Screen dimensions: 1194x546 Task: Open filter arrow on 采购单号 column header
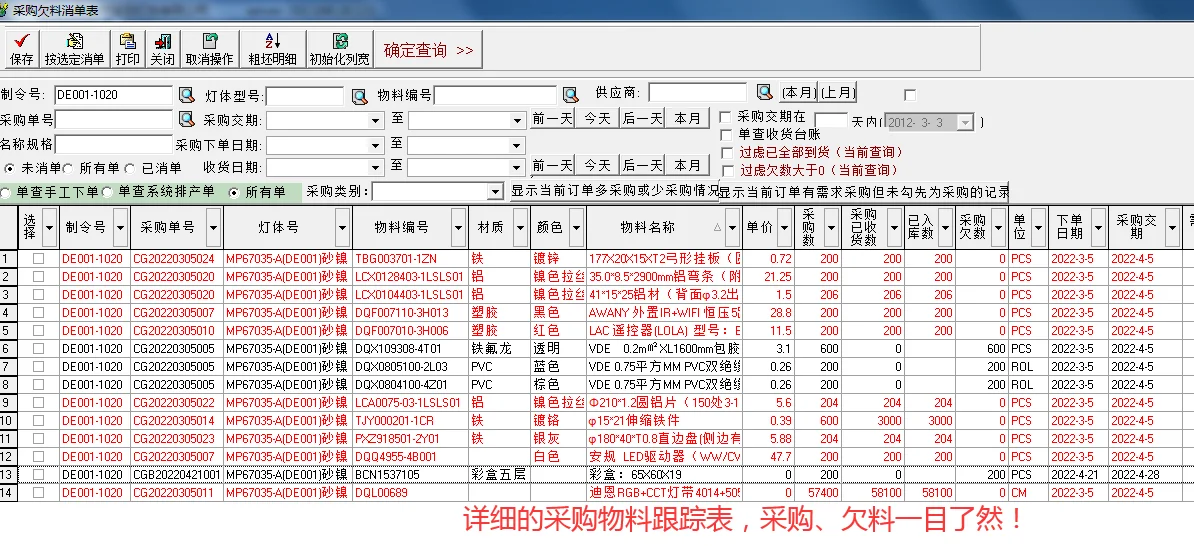212,227
